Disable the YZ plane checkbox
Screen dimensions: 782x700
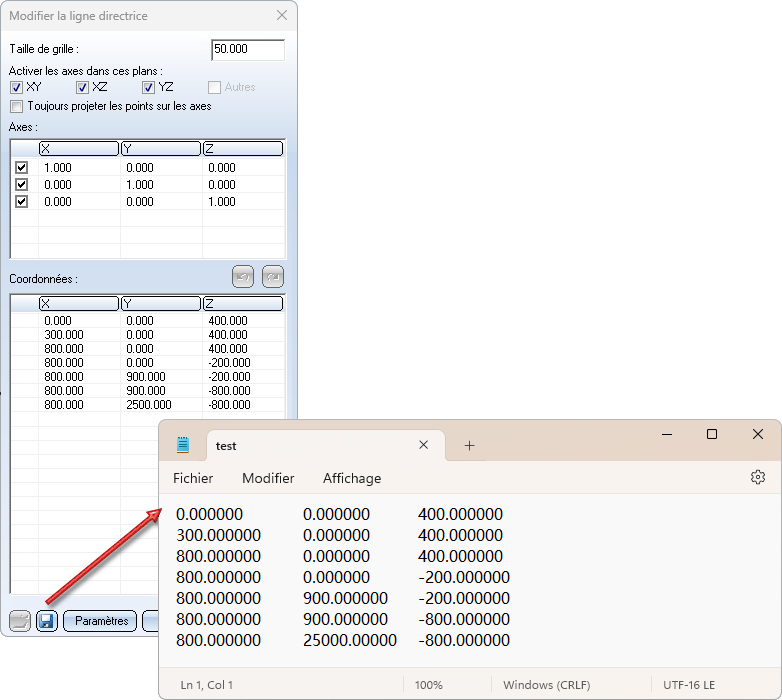coord(149,88)
